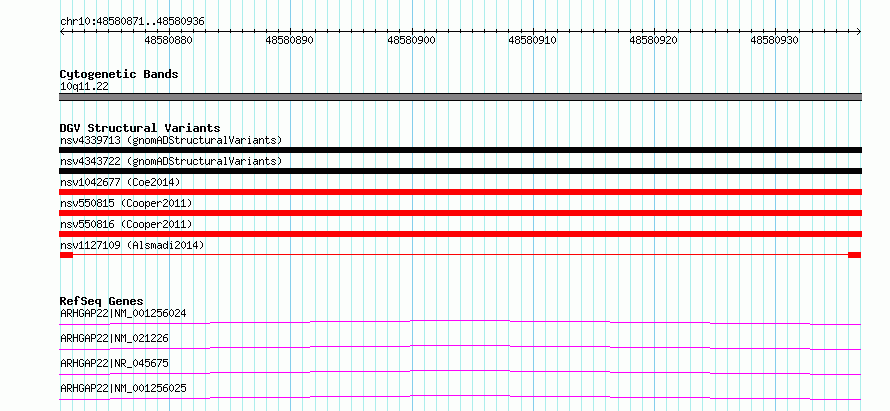This screenshot has width=890, height=411.
Task: Open the nsv4339713 gnomAD variant label
Action: pyautogui.click(x=171, y=140)
